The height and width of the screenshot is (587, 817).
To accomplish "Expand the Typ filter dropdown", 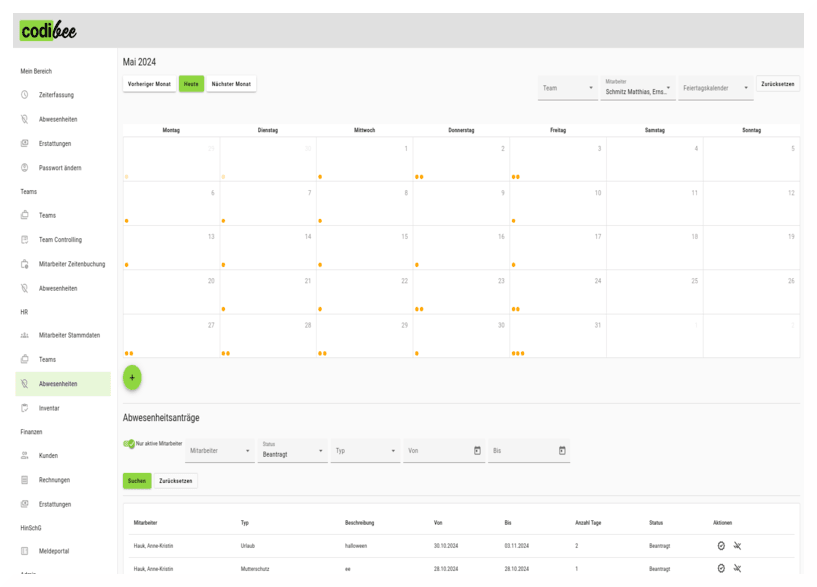I will (365, 451).
